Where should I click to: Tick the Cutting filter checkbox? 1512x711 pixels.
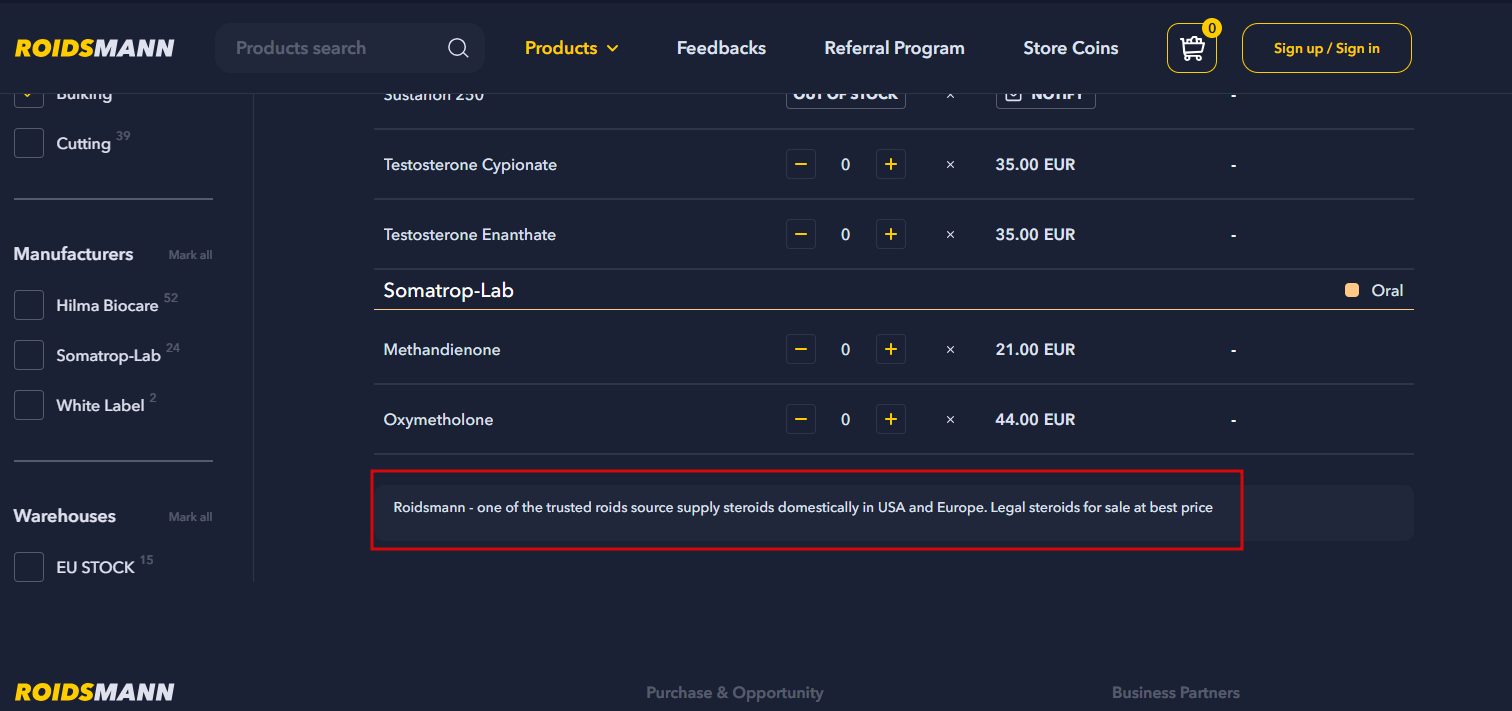pyautogui.click(x=29, y=143)
